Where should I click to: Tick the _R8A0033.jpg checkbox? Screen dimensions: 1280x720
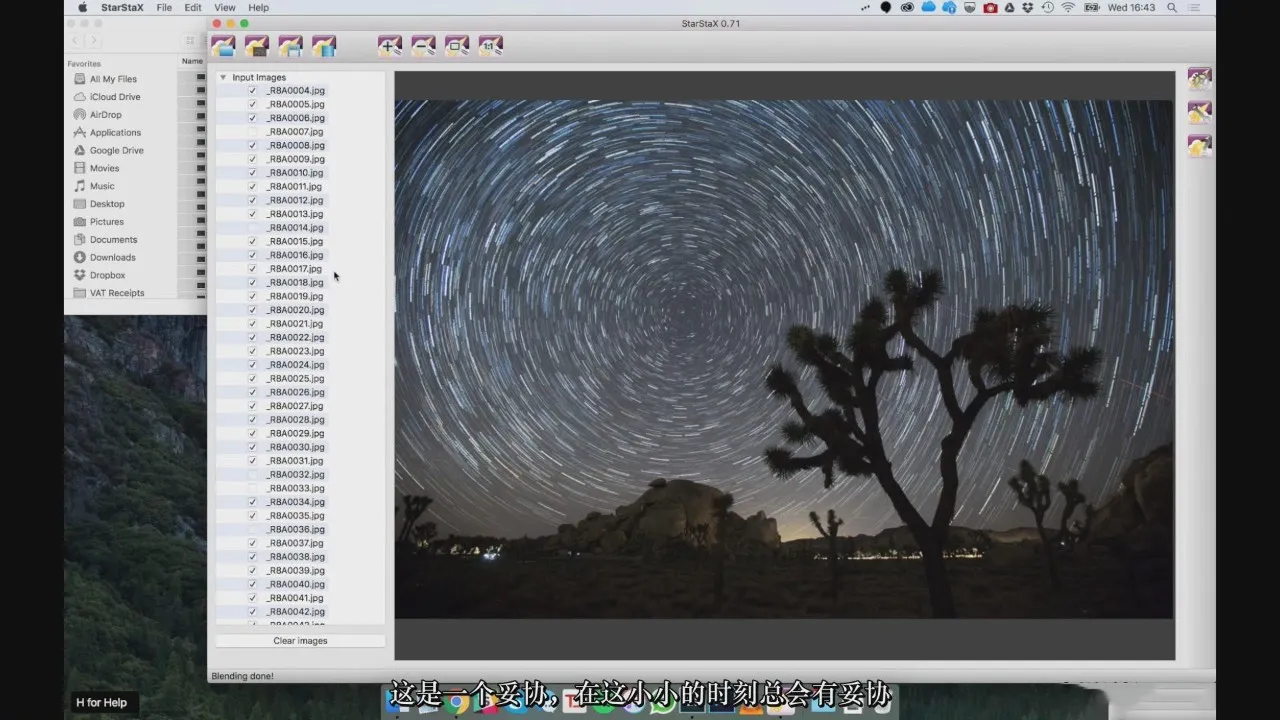click(x=252, y=488)
